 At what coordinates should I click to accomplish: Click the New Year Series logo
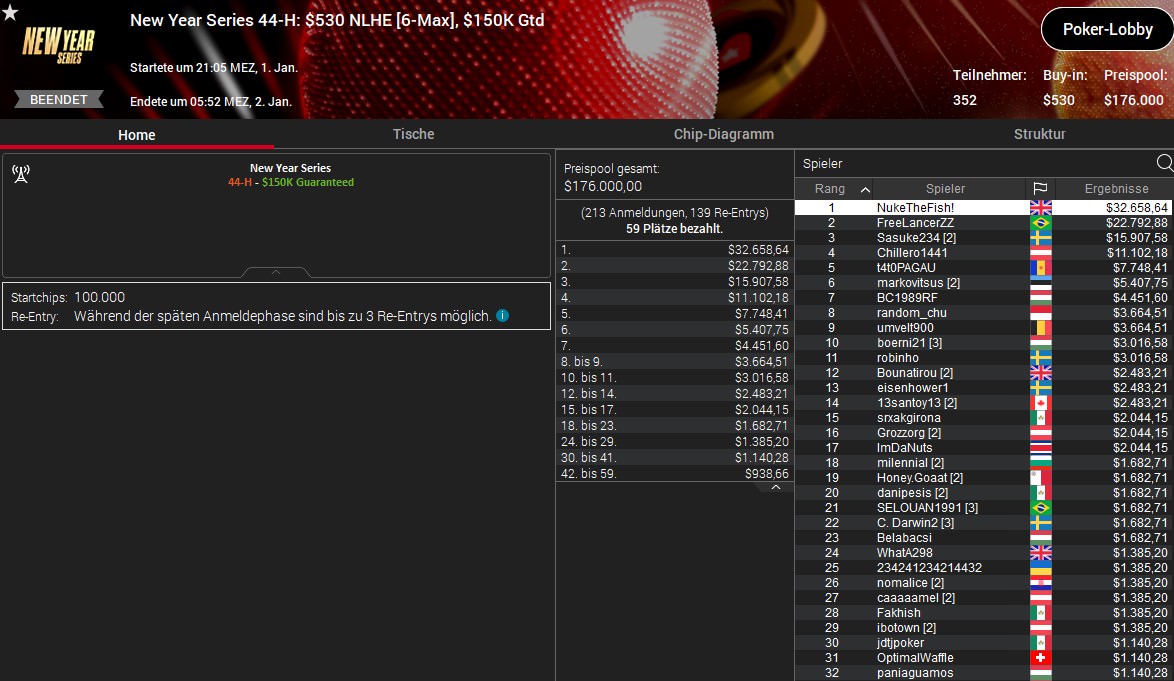[x=58, y=46]
